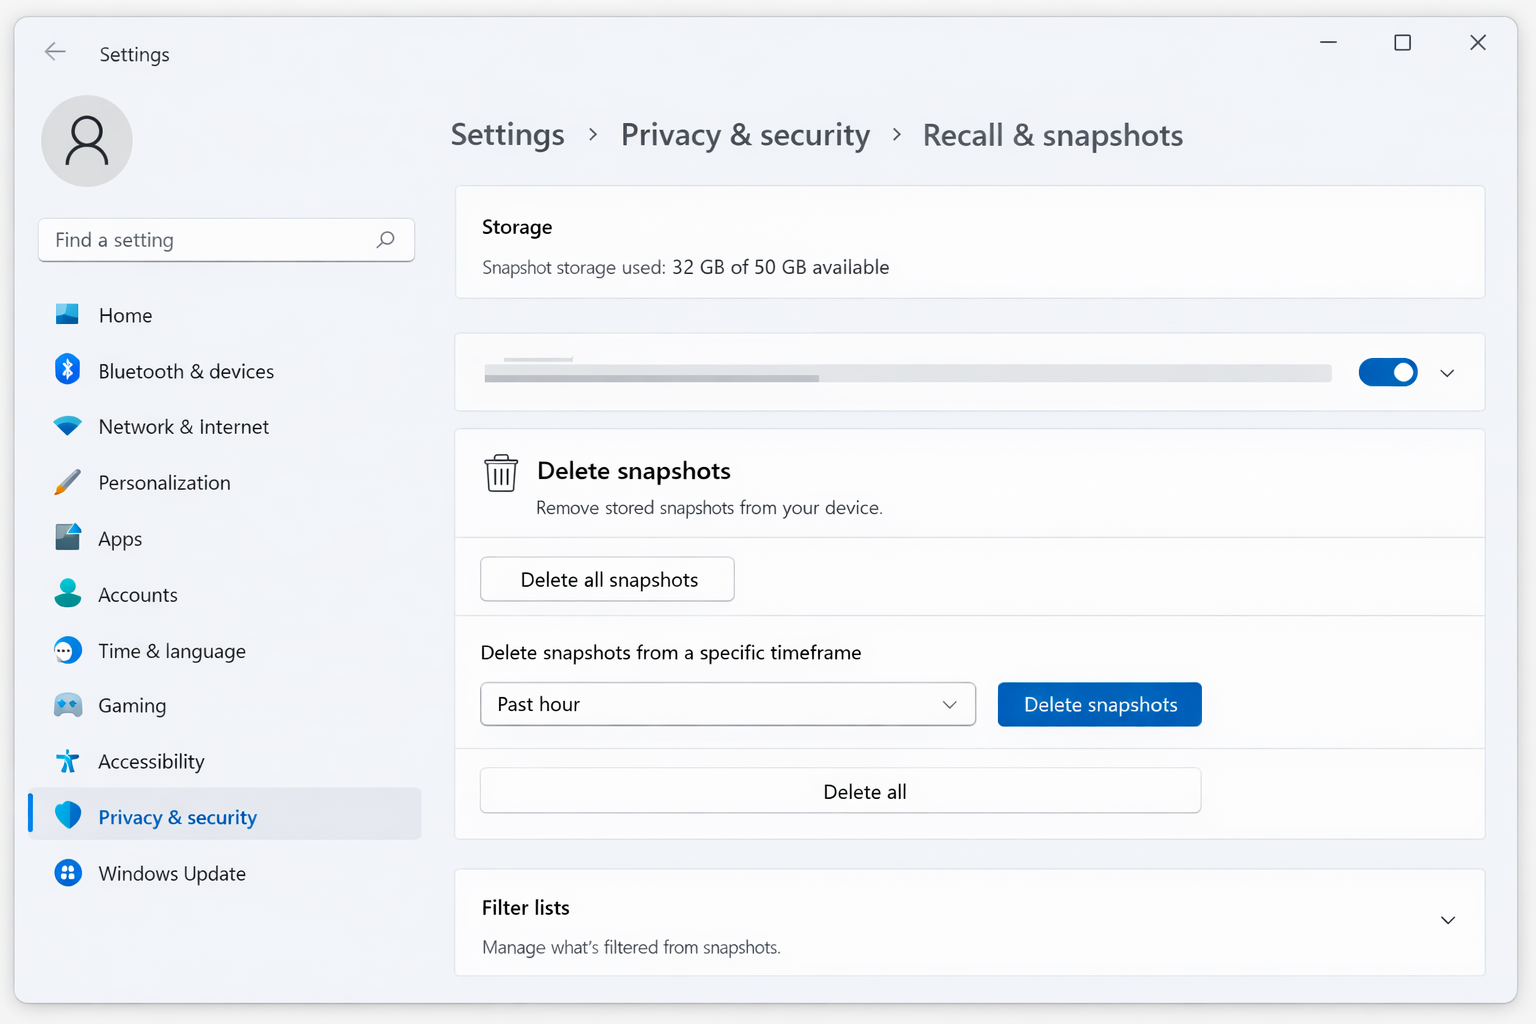The image size is (1536, 1024).
Task: Click the Time & language globe icon
Action: (67, 651)
